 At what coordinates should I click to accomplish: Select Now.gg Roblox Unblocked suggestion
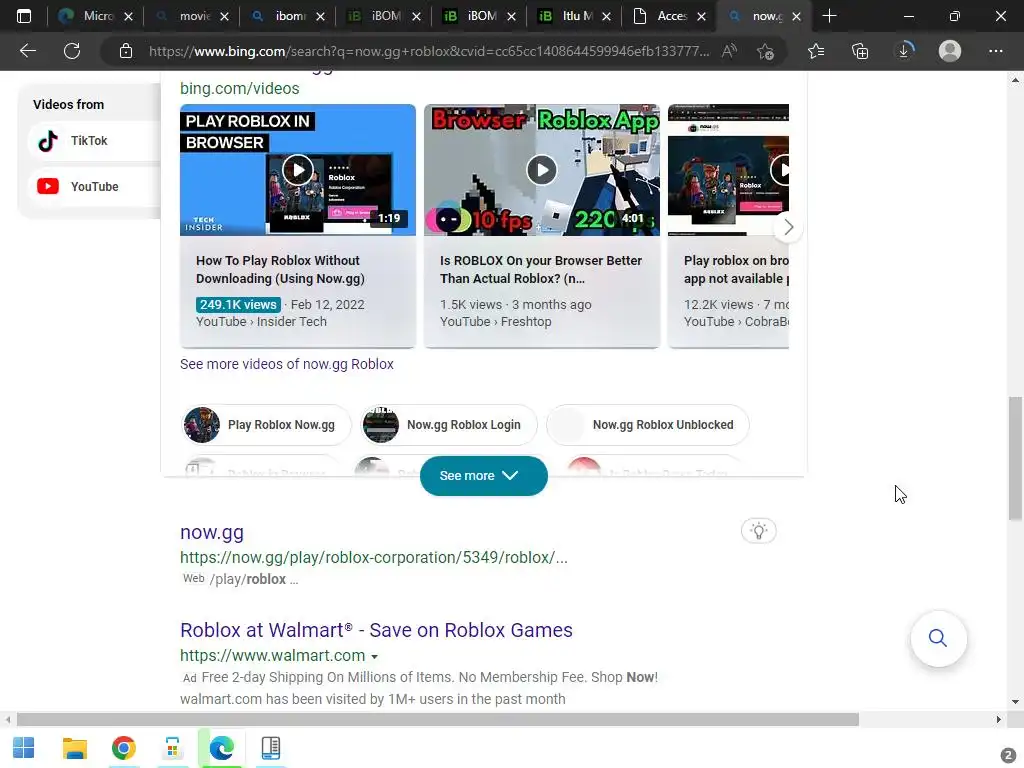(648, 425)
